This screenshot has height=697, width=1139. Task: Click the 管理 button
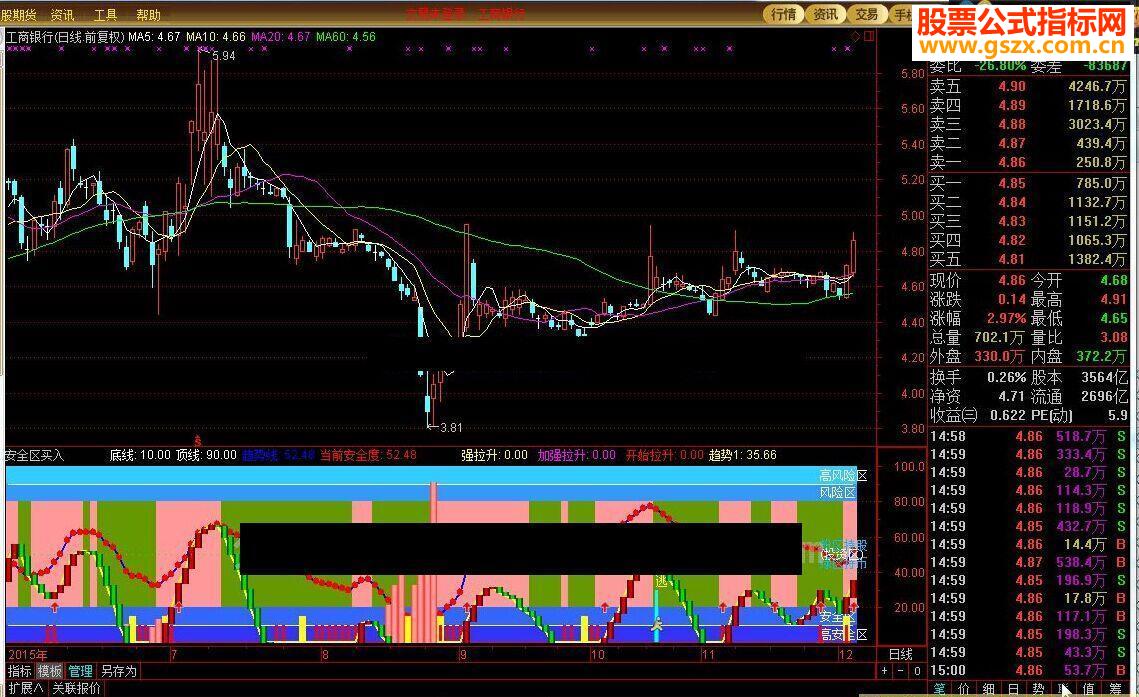[x=80, y=671]
